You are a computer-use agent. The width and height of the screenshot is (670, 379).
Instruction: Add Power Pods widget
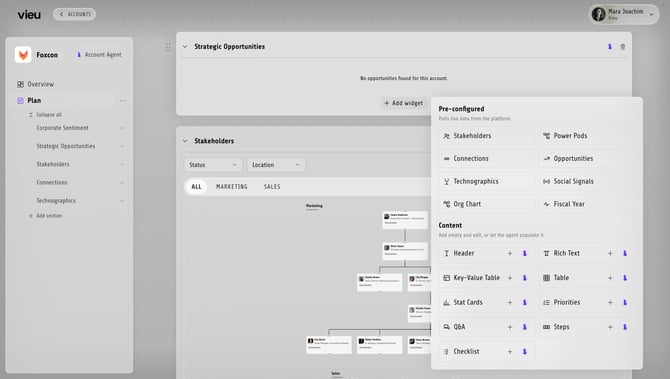pyautogui.click(x=586, y=136)
